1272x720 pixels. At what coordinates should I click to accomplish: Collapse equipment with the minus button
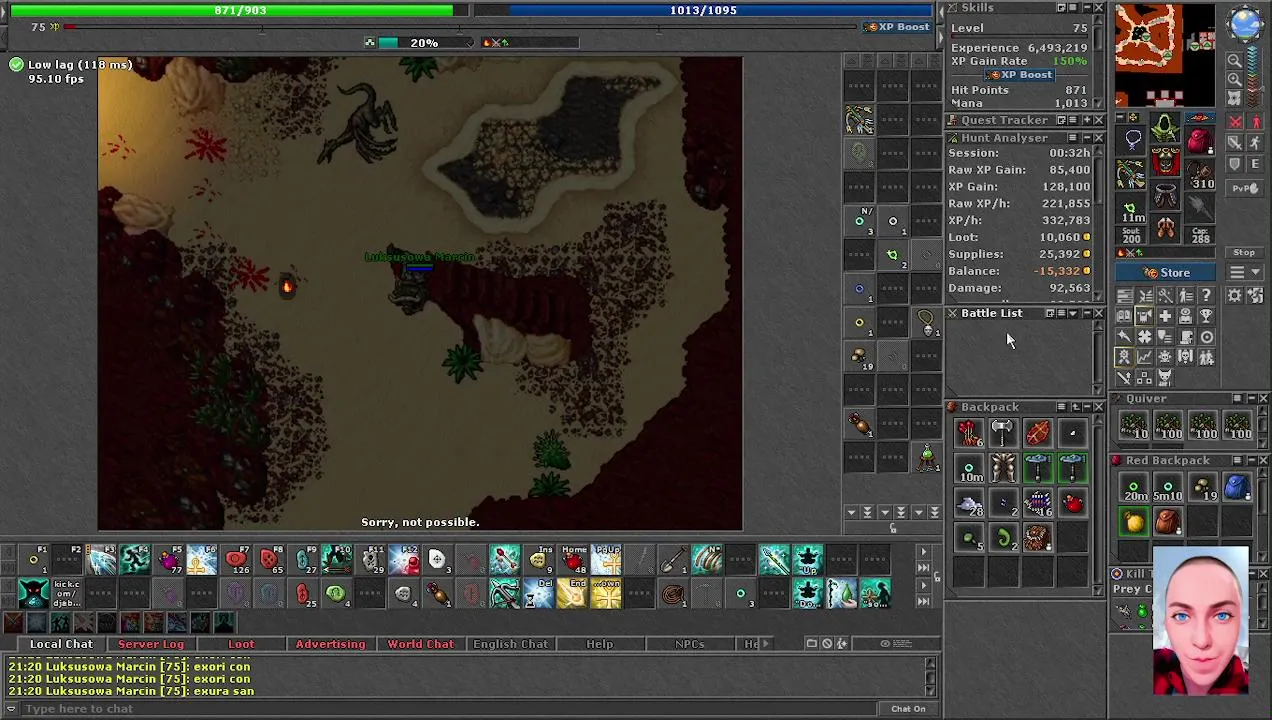point(1120,117)
